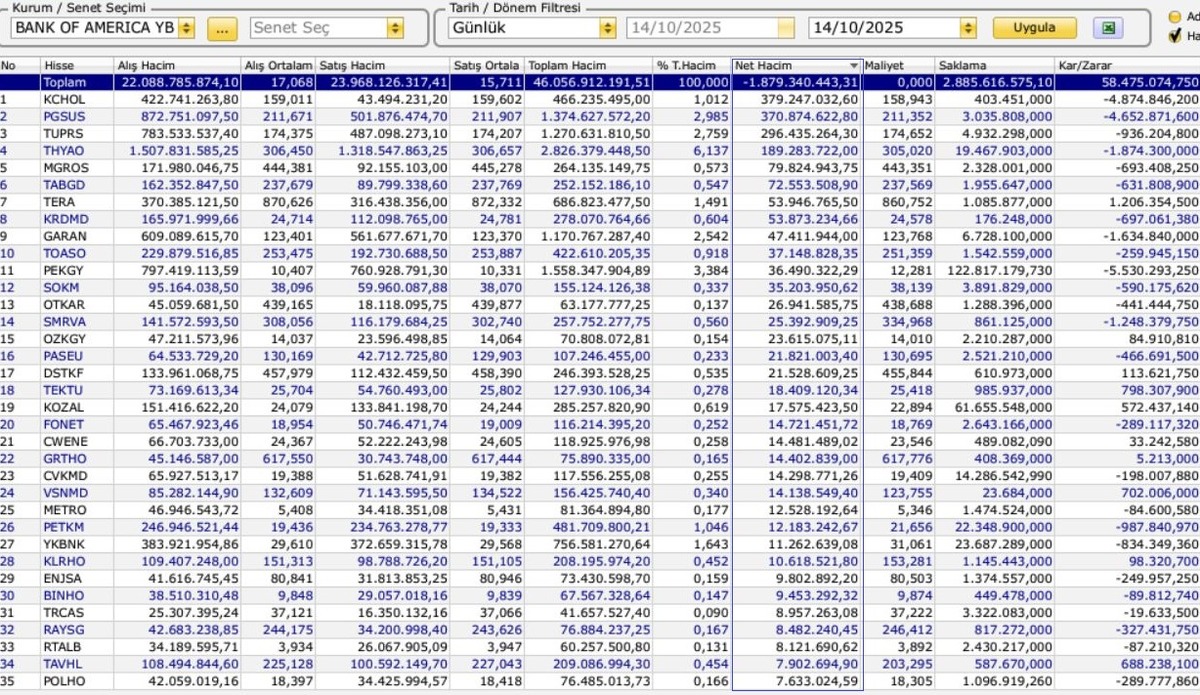Select the THYAO stock row
The image size is (1200, 695).
click(600, 151)
